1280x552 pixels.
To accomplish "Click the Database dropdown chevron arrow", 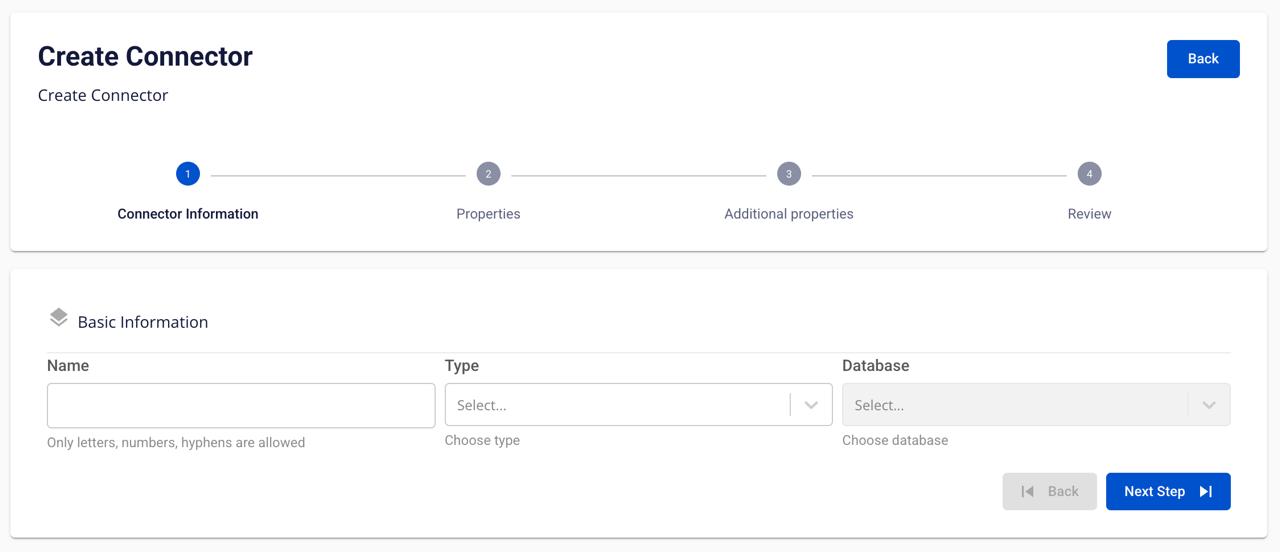I will (x=1209, y=405).
